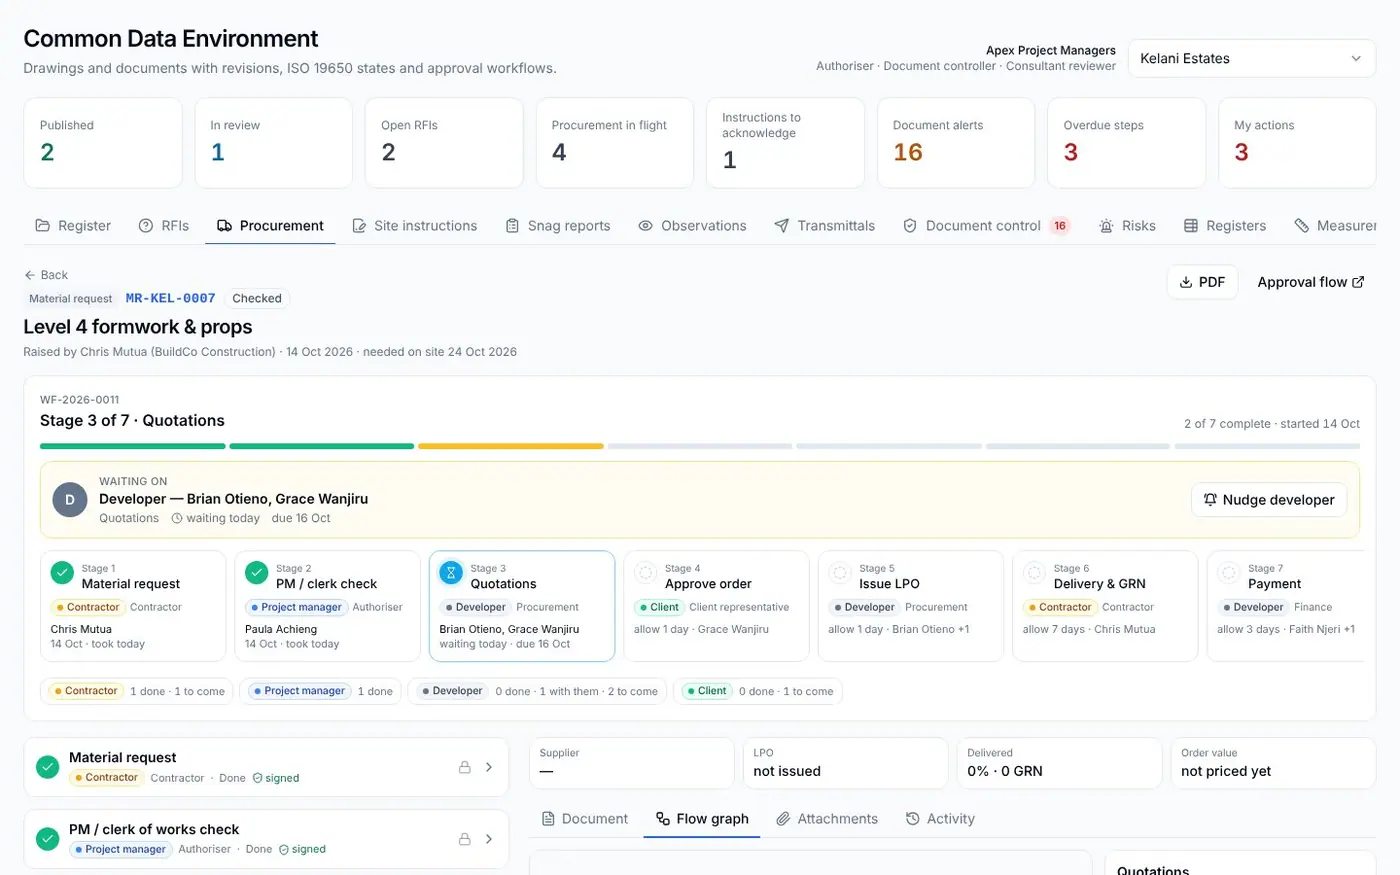Click the external link icon beside Approval flow
The height and width of the screenshot is (875, 1400).
1358,282
